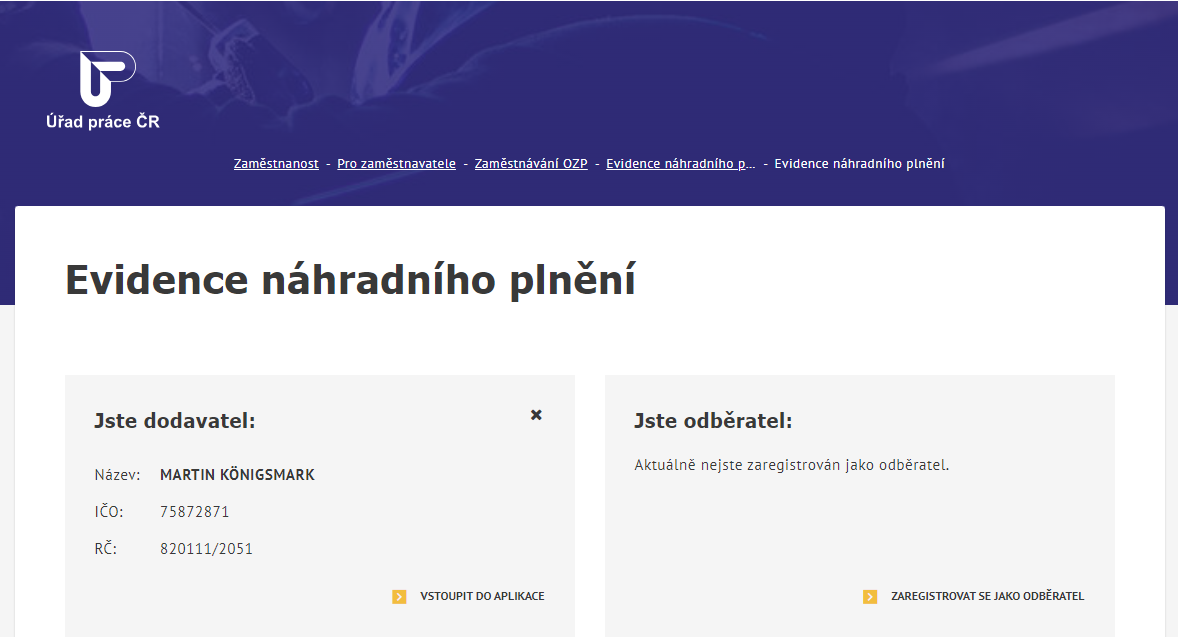Open the Pro zaměstnavatele breadcrumb link

pyautogui.click(x=397, y=164)
